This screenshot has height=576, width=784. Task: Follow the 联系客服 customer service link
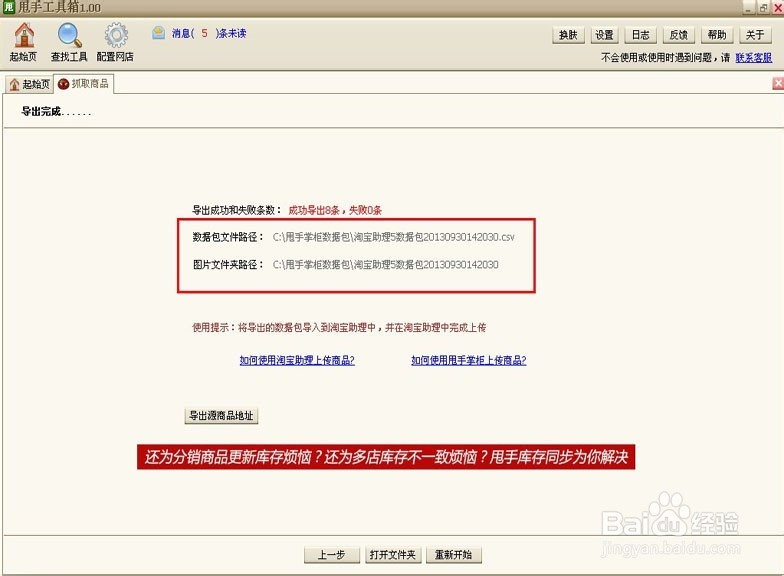click(754, 58)
